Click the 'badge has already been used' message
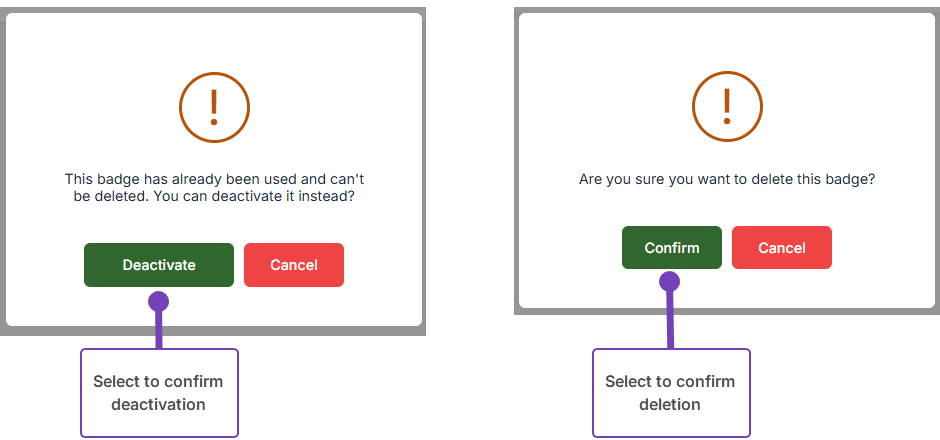The image size is (940, 440). pos(214,179)
